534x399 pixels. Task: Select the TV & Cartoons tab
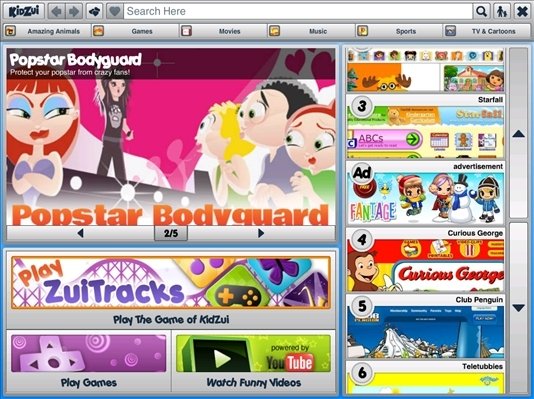[x=486, y=31]
